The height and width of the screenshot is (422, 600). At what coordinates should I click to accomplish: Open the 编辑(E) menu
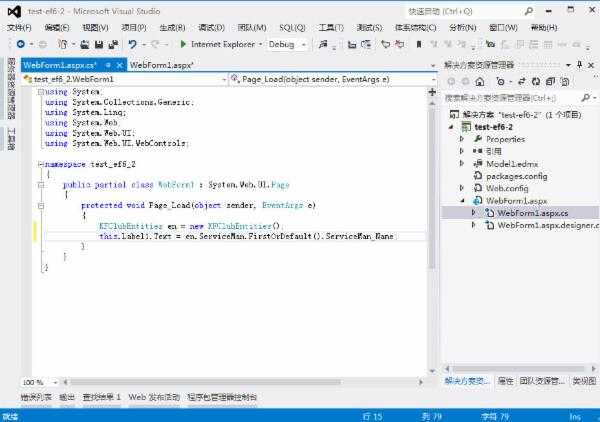click(x=57, y=28)
